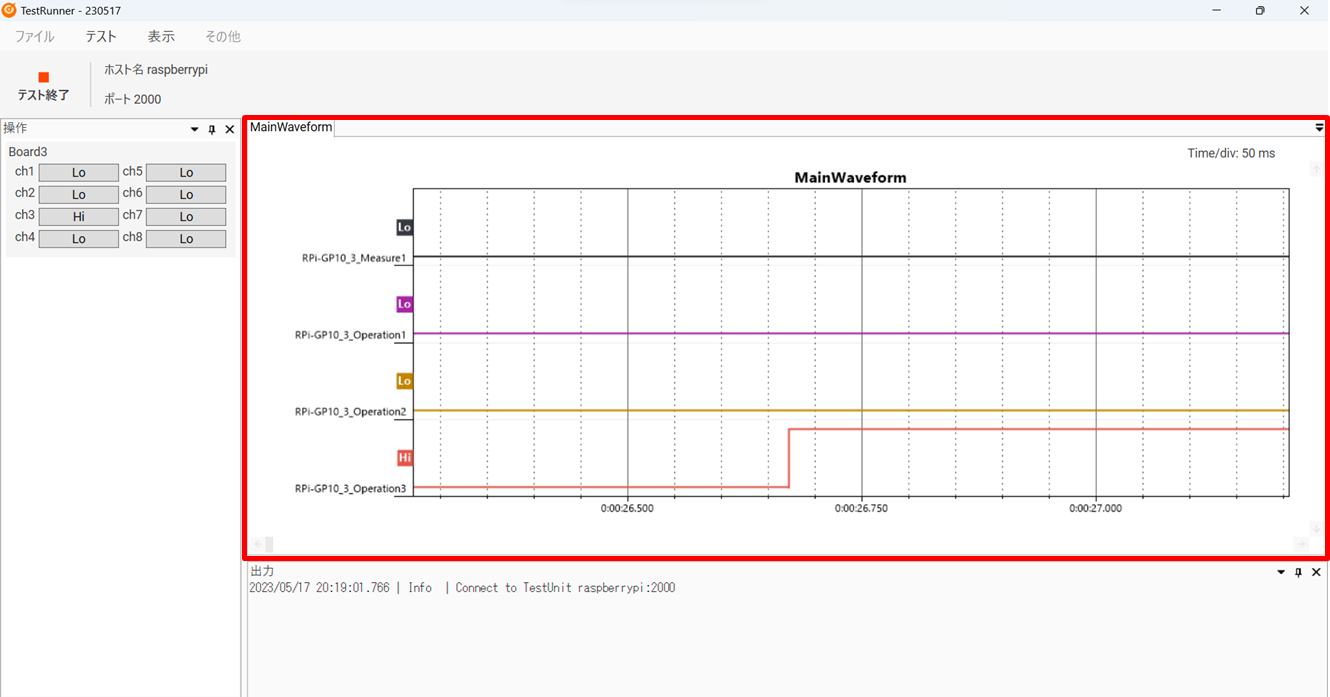Pin the 操作 panel
Screen dimensions: 1330x697
pos(212,130)
